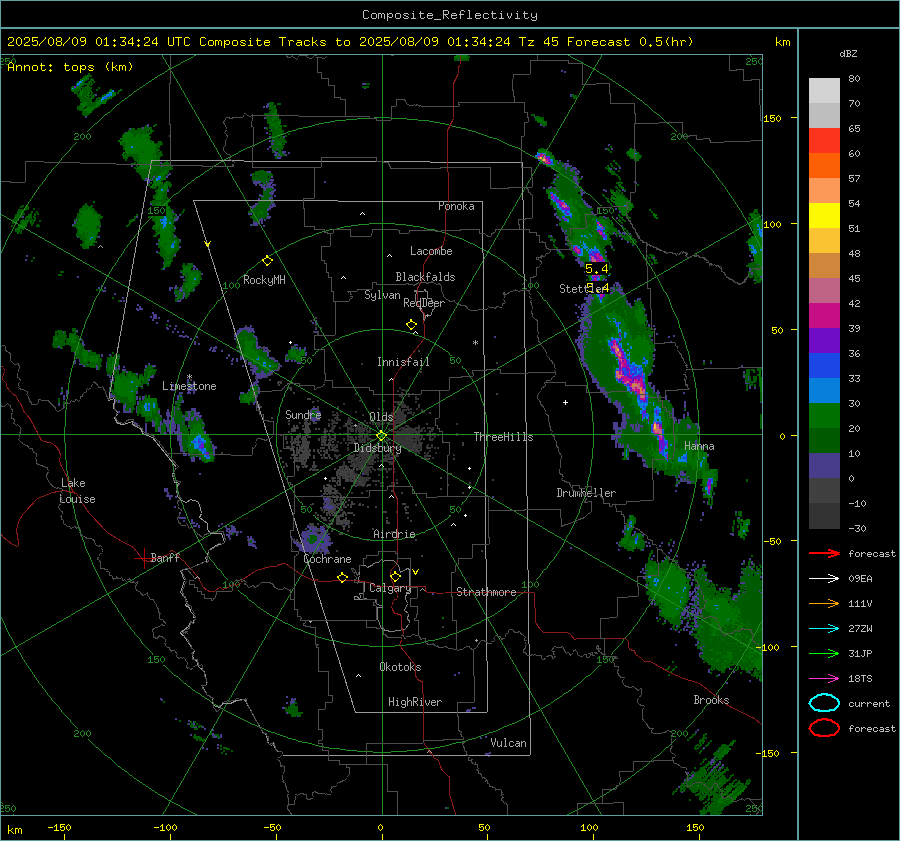Click the cyan current ellipse legend icon

click(824, 703)
